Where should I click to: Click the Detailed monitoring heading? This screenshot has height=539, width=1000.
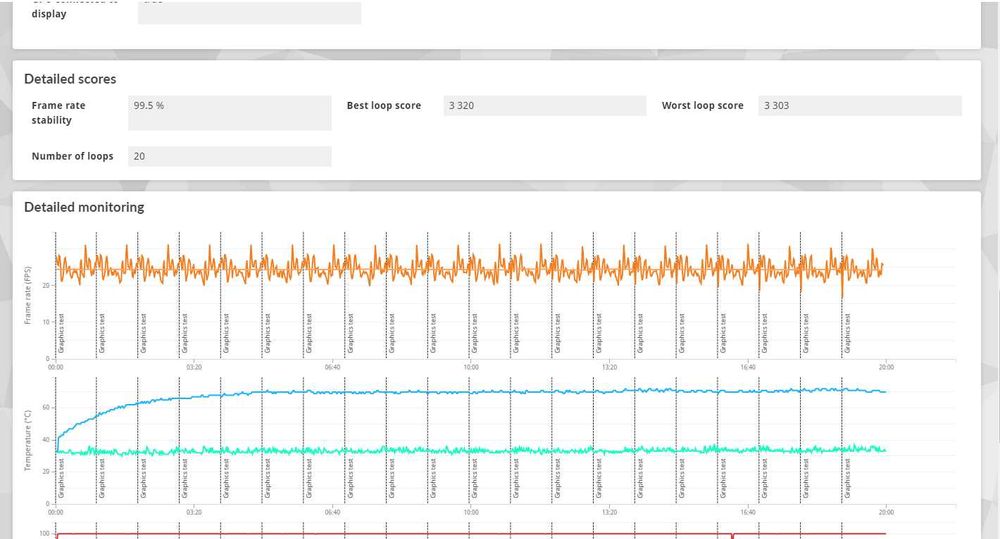84,207
